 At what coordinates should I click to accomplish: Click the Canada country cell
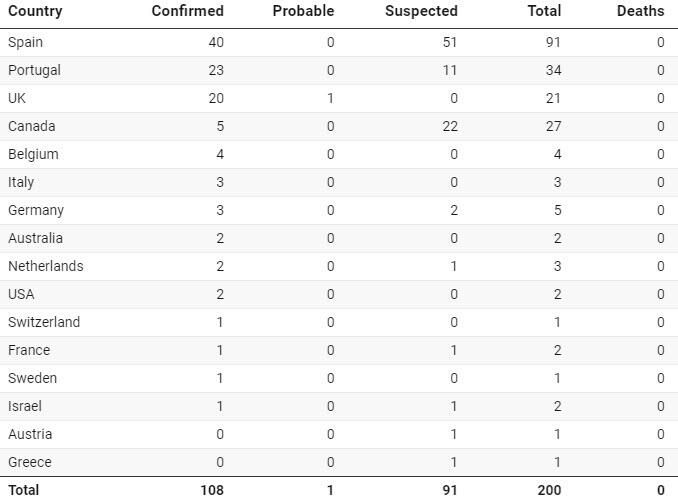click(31, 126)
